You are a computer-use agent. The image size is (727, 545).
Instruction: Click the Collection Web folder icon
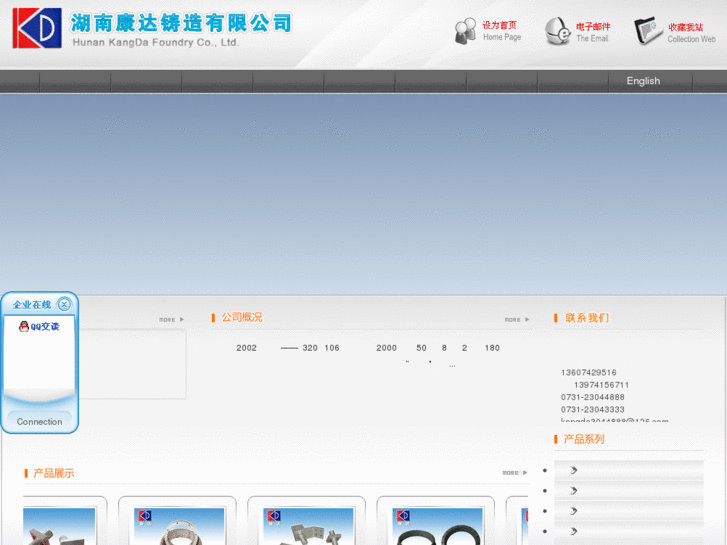(648, 31)
